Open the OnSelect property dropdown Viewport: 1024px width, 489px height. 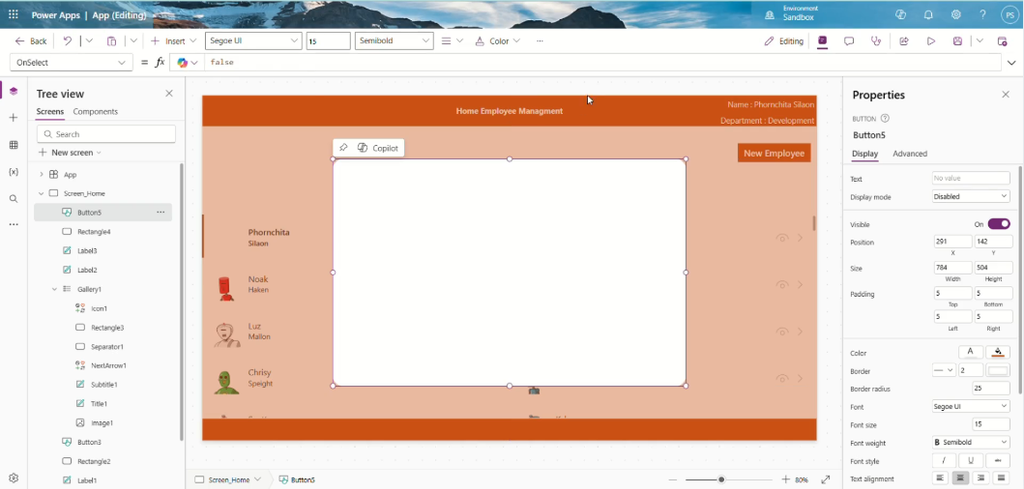coord(71,63)
